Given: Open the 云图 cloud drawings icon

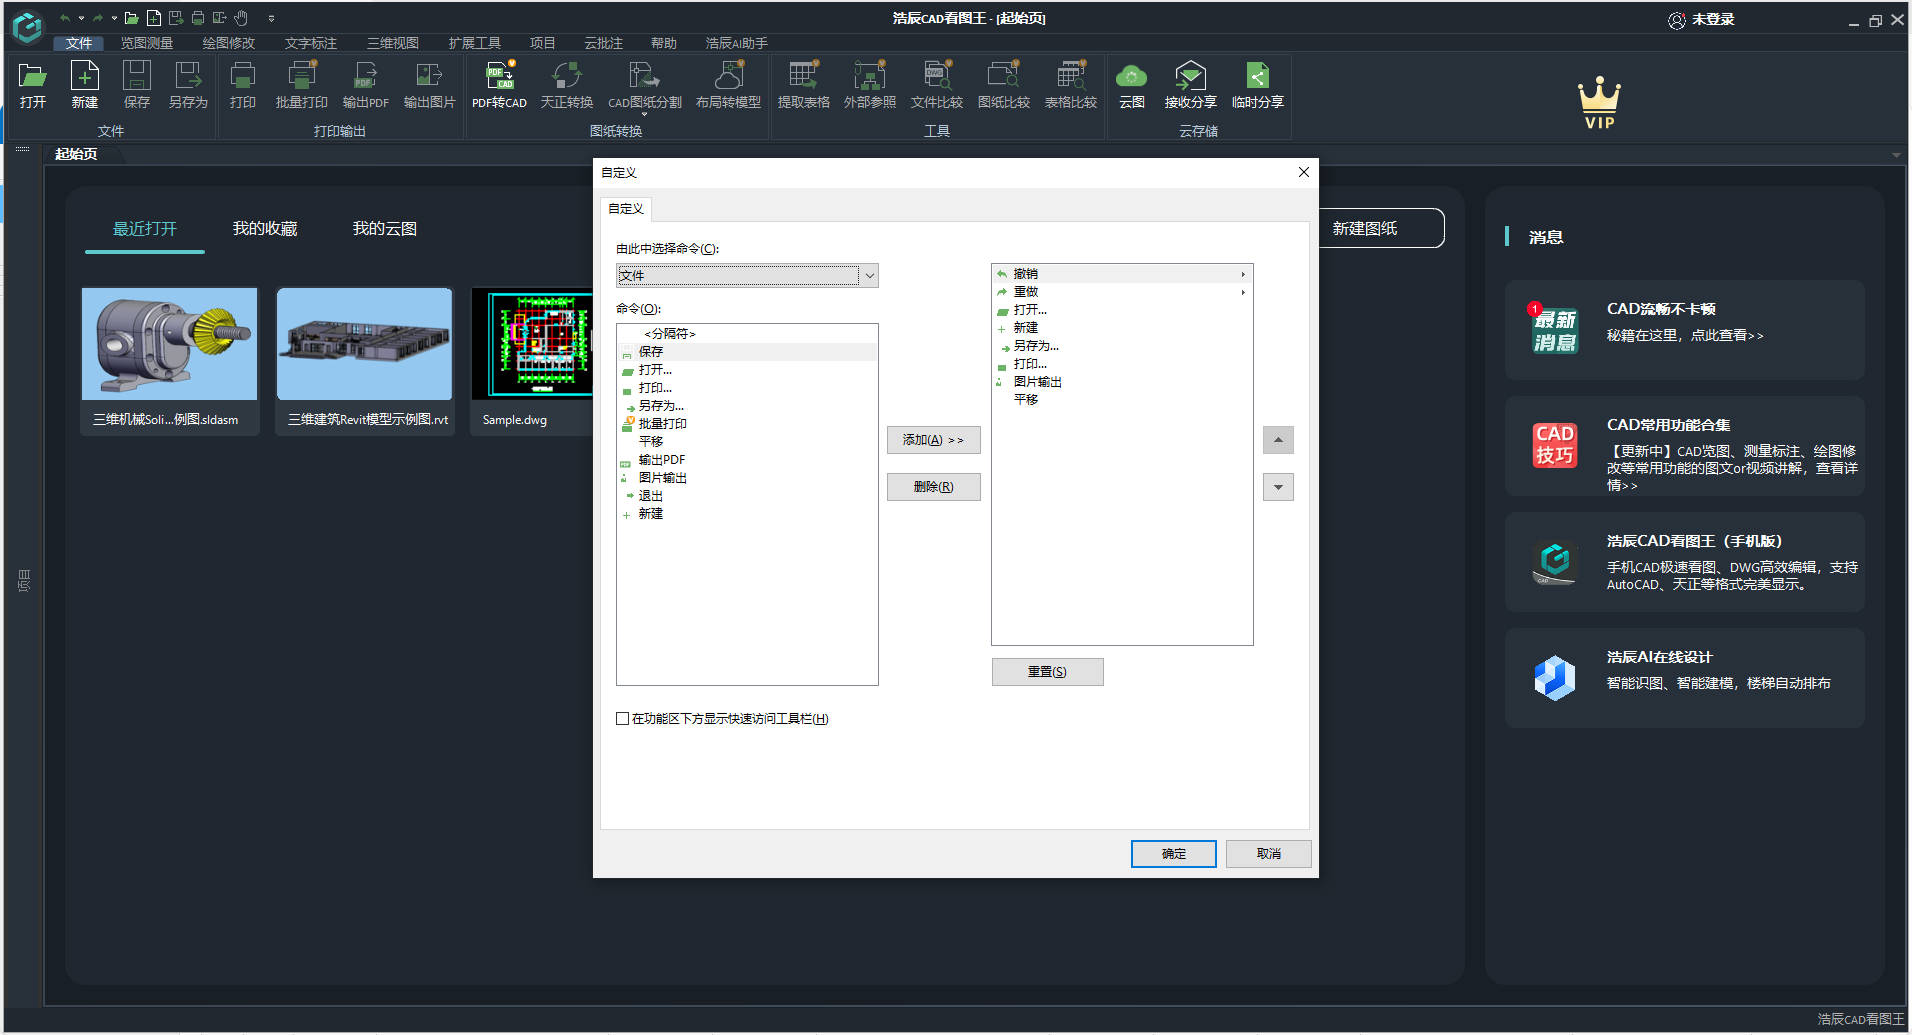Looking at the screenshot, I should pyautogui.click(x=1132, y=85).
